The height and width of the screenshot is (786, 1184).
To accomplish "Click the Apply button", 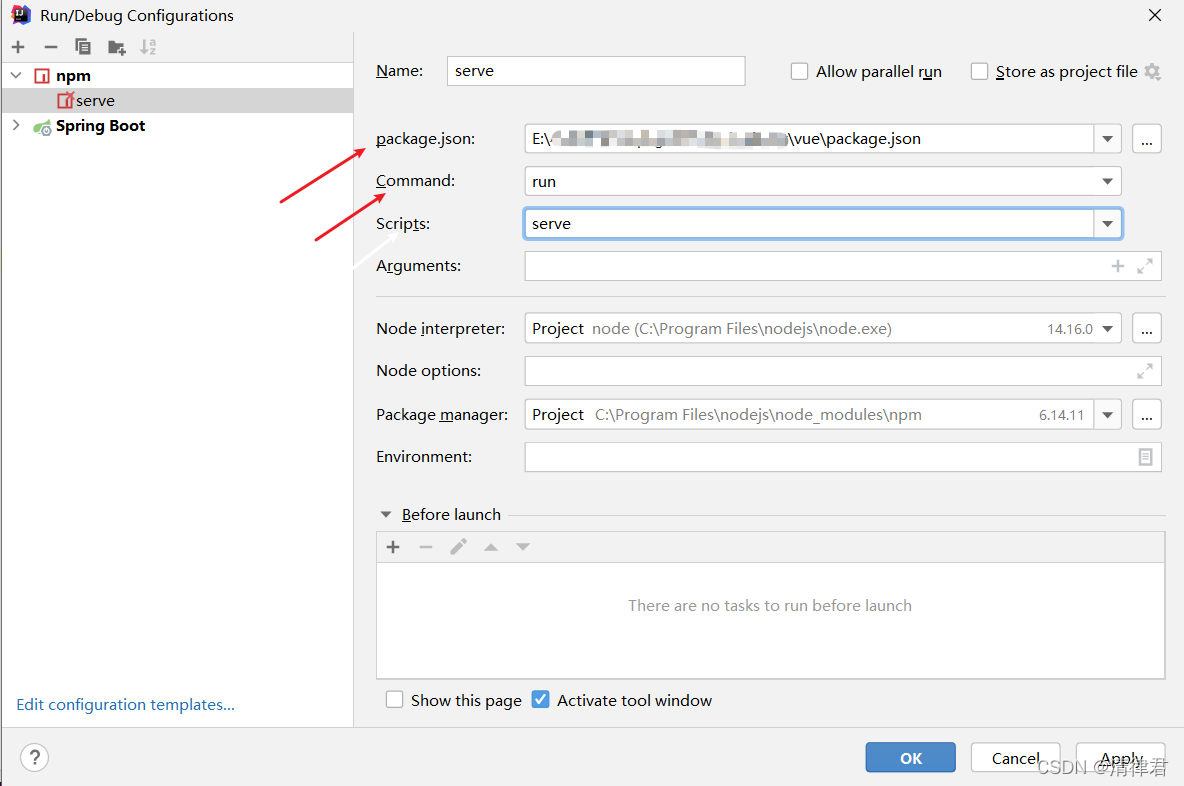I will point(1121,757).
